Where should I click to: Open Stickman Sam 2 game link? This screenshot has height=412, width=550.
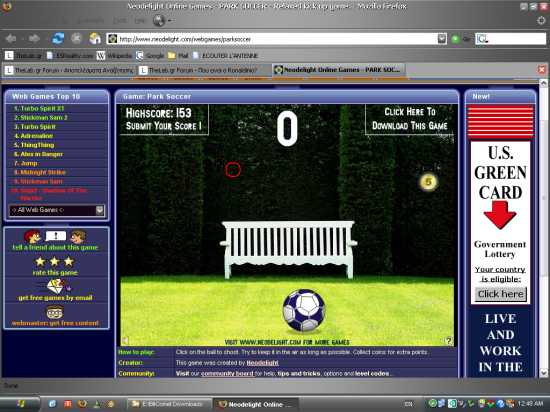tap(41, 117)
